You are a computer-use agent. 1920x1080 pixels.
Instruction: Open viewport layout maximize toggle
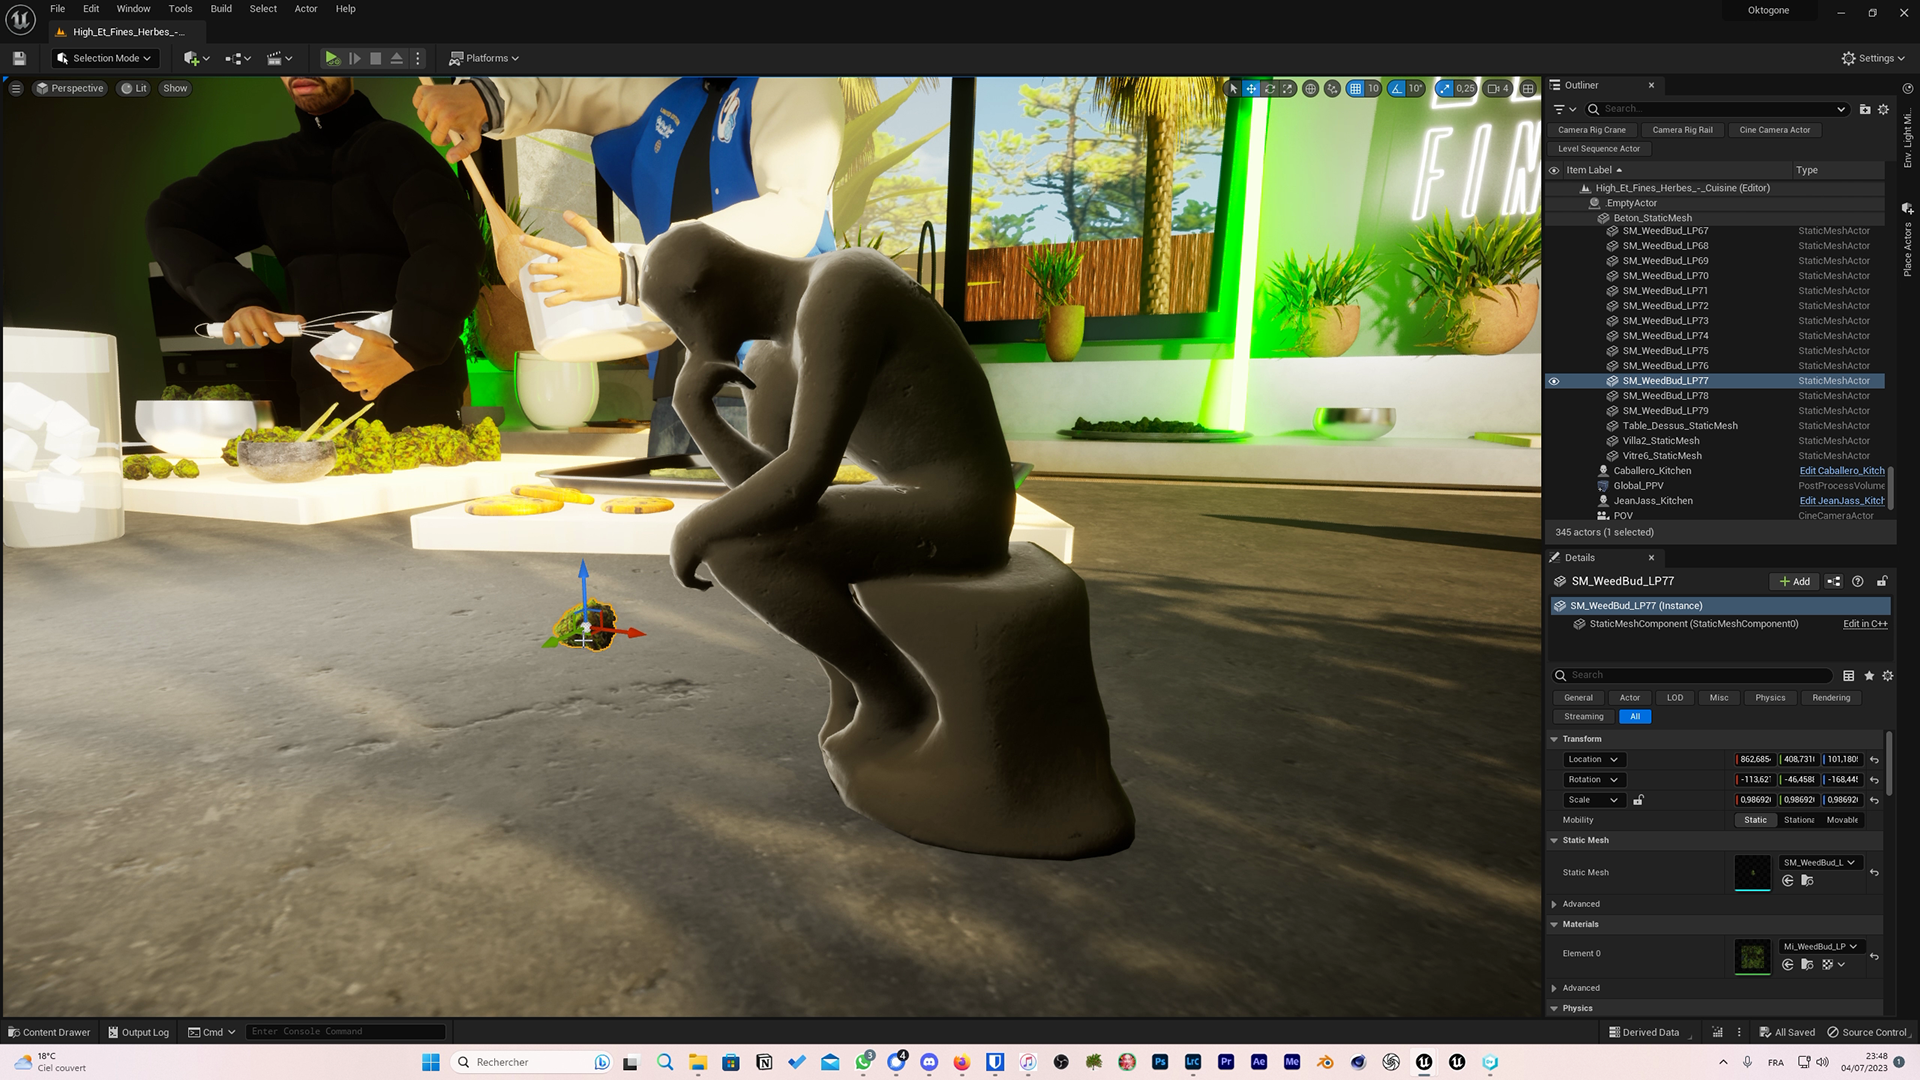coord(1528,88)
